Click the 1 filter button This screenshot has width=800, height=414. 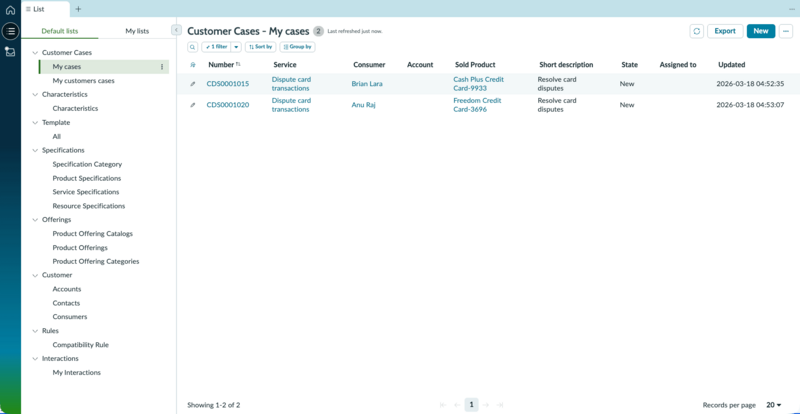tap(216, 47)
